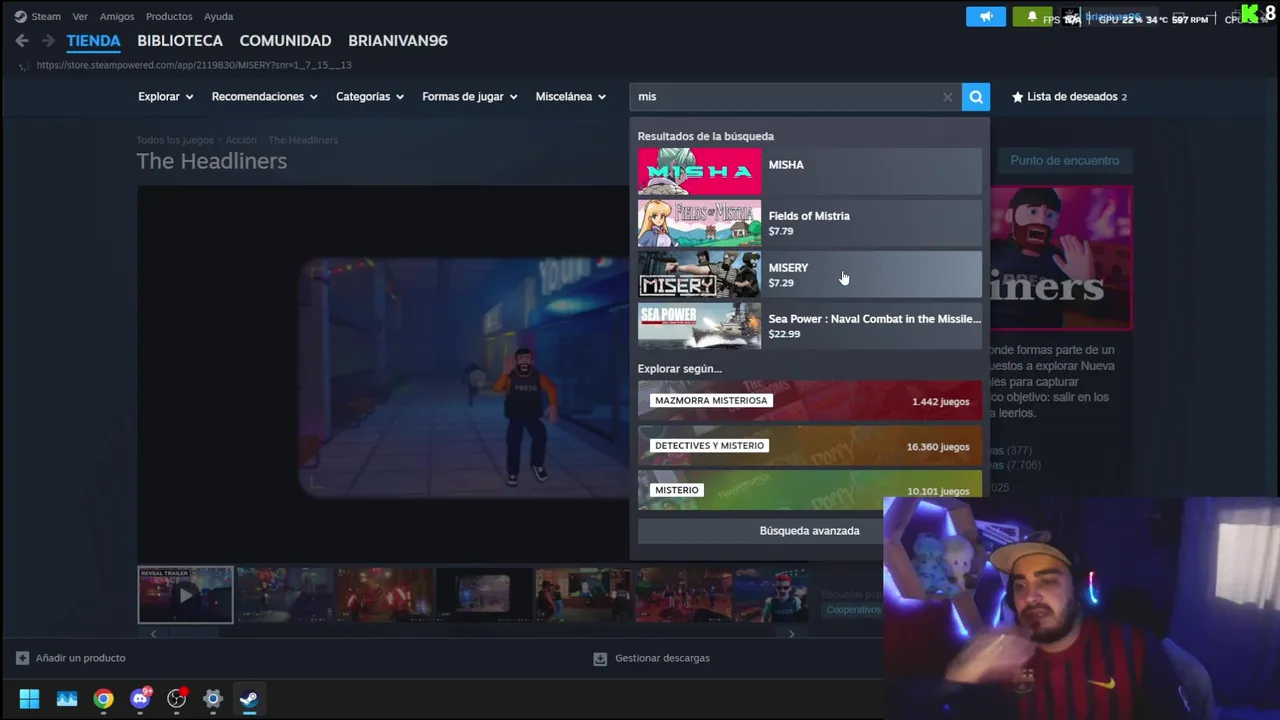Screen dimensions: 1280x720
Task: Browse the DETECTIVES Y MISTERIO tag
Action: [810, 446]
